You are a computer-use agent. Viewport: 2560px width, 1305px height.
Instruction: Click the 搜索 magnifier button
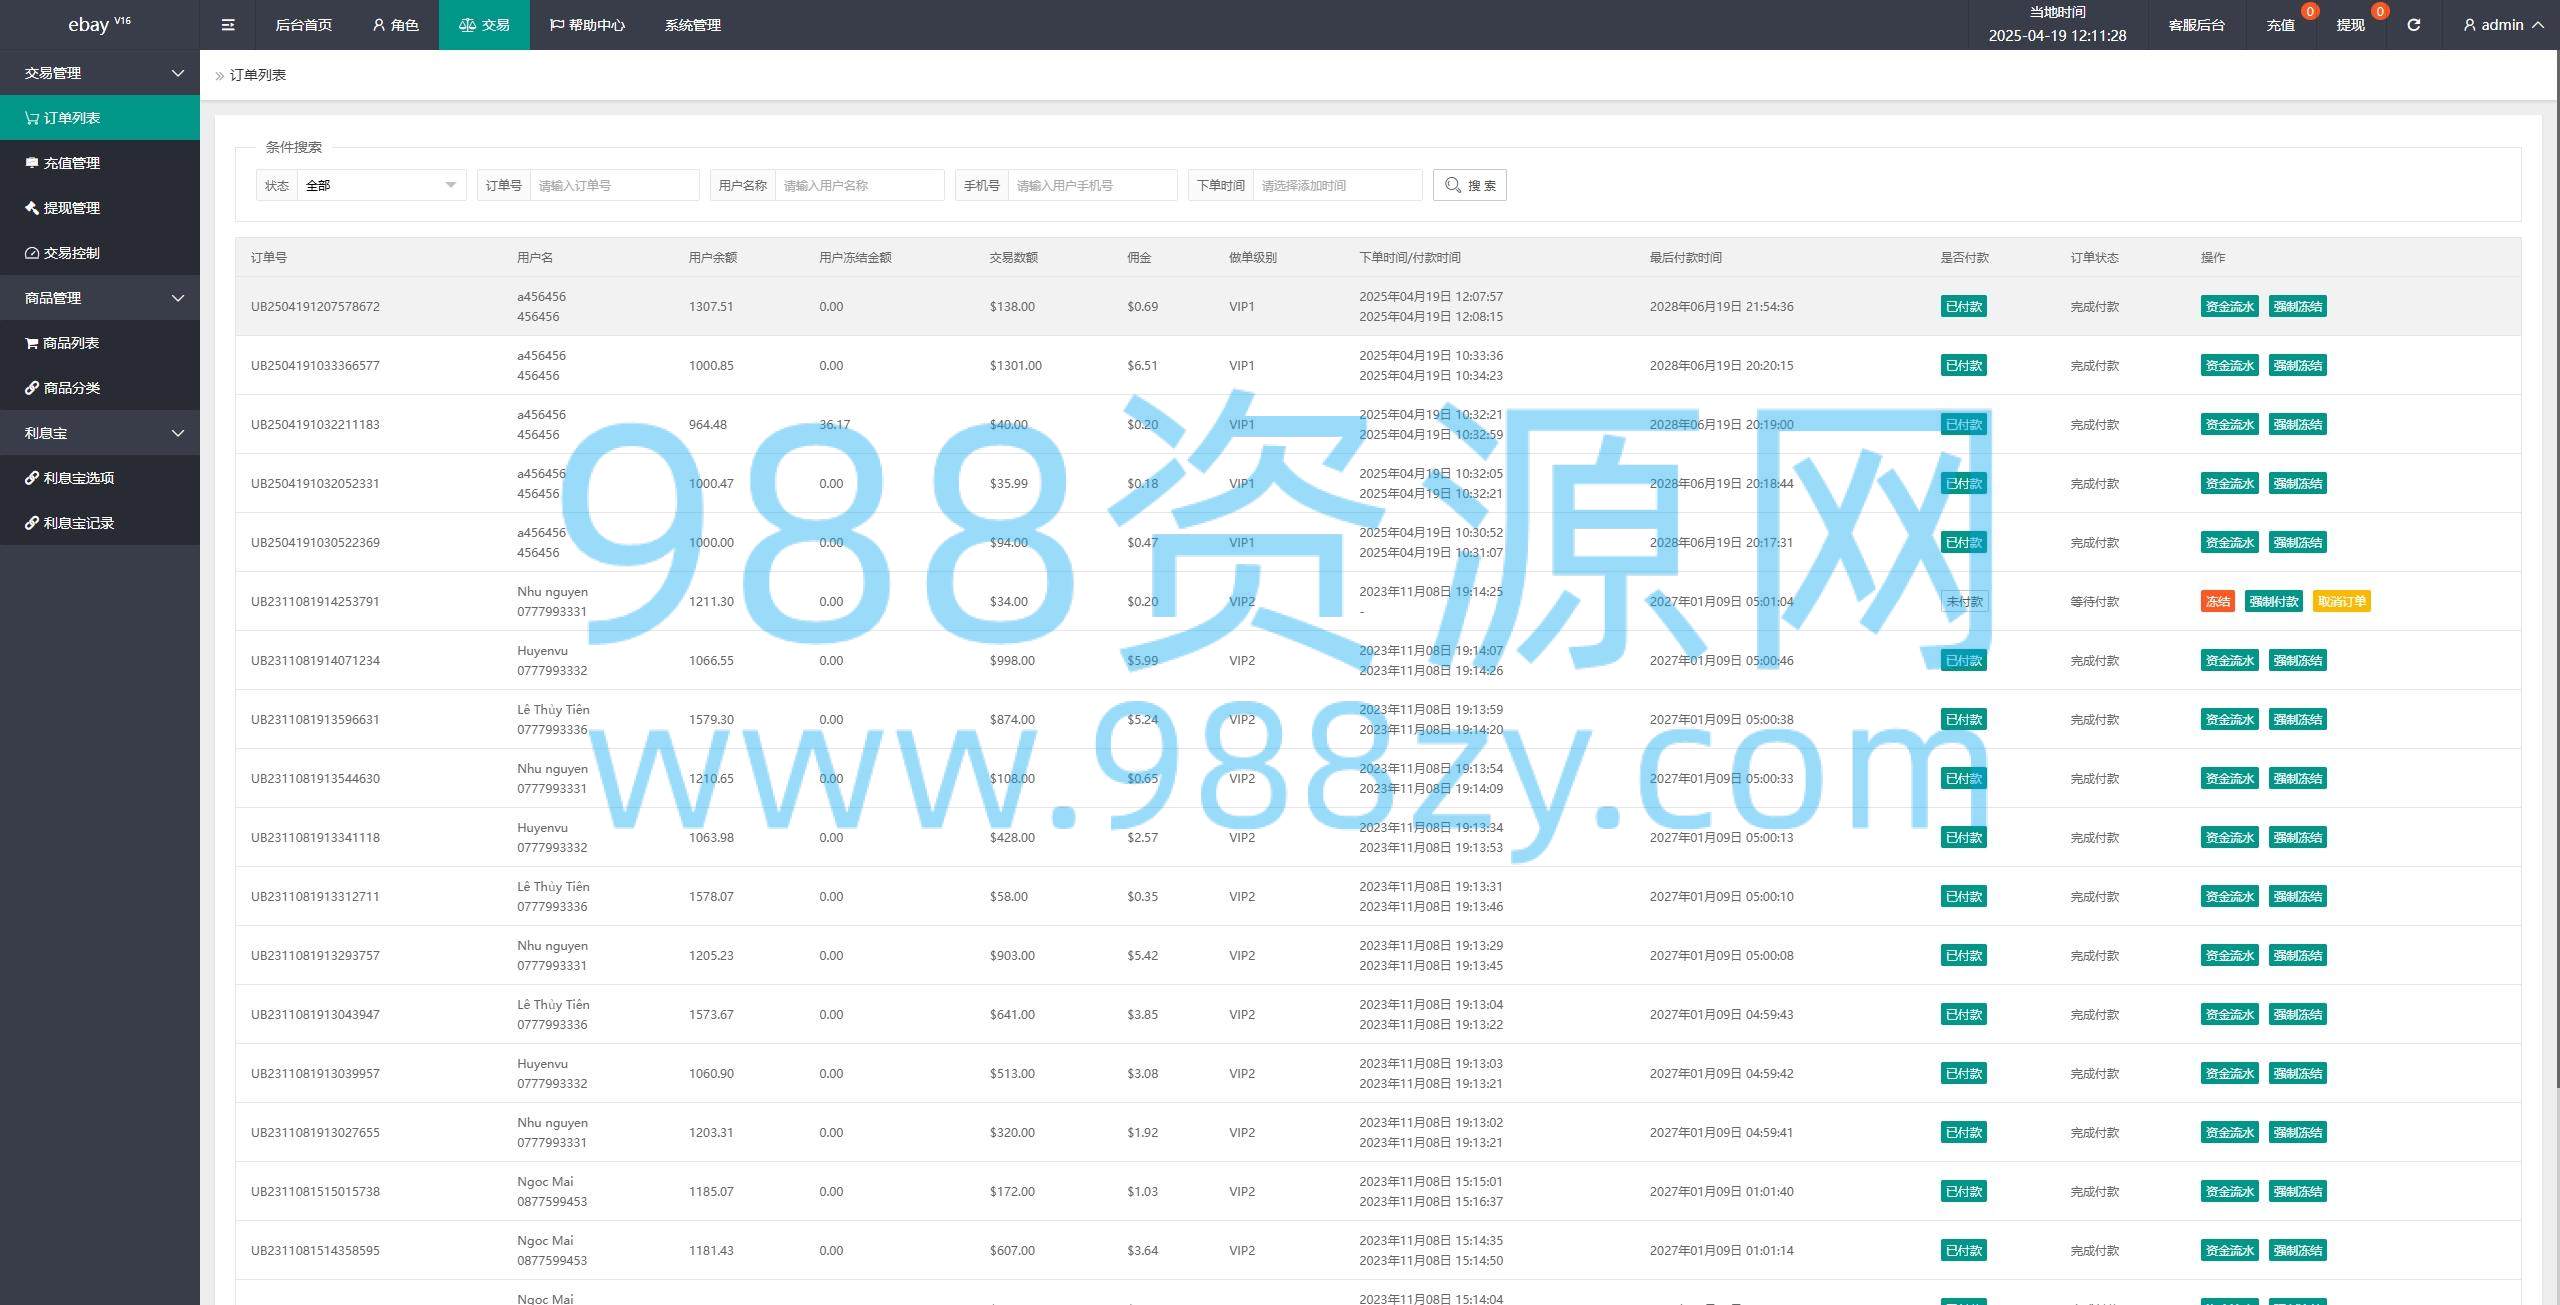(1469, 185)
